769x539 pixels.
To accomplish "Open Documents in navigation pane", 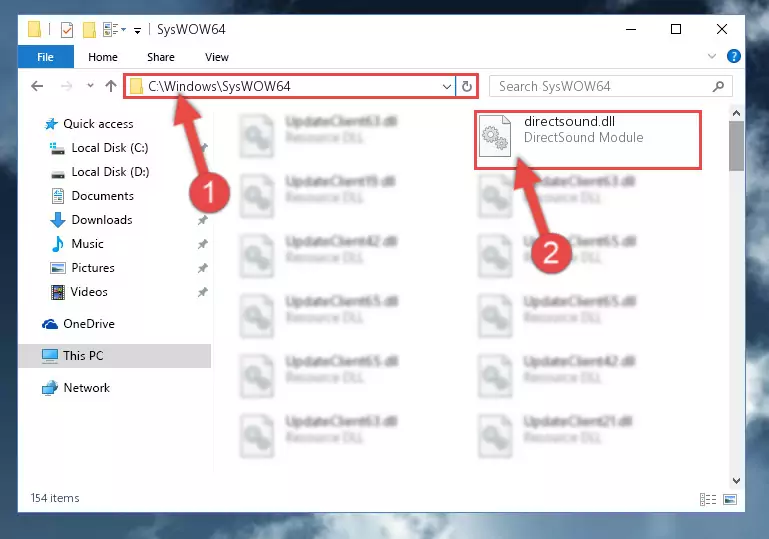I will point(103,196).
